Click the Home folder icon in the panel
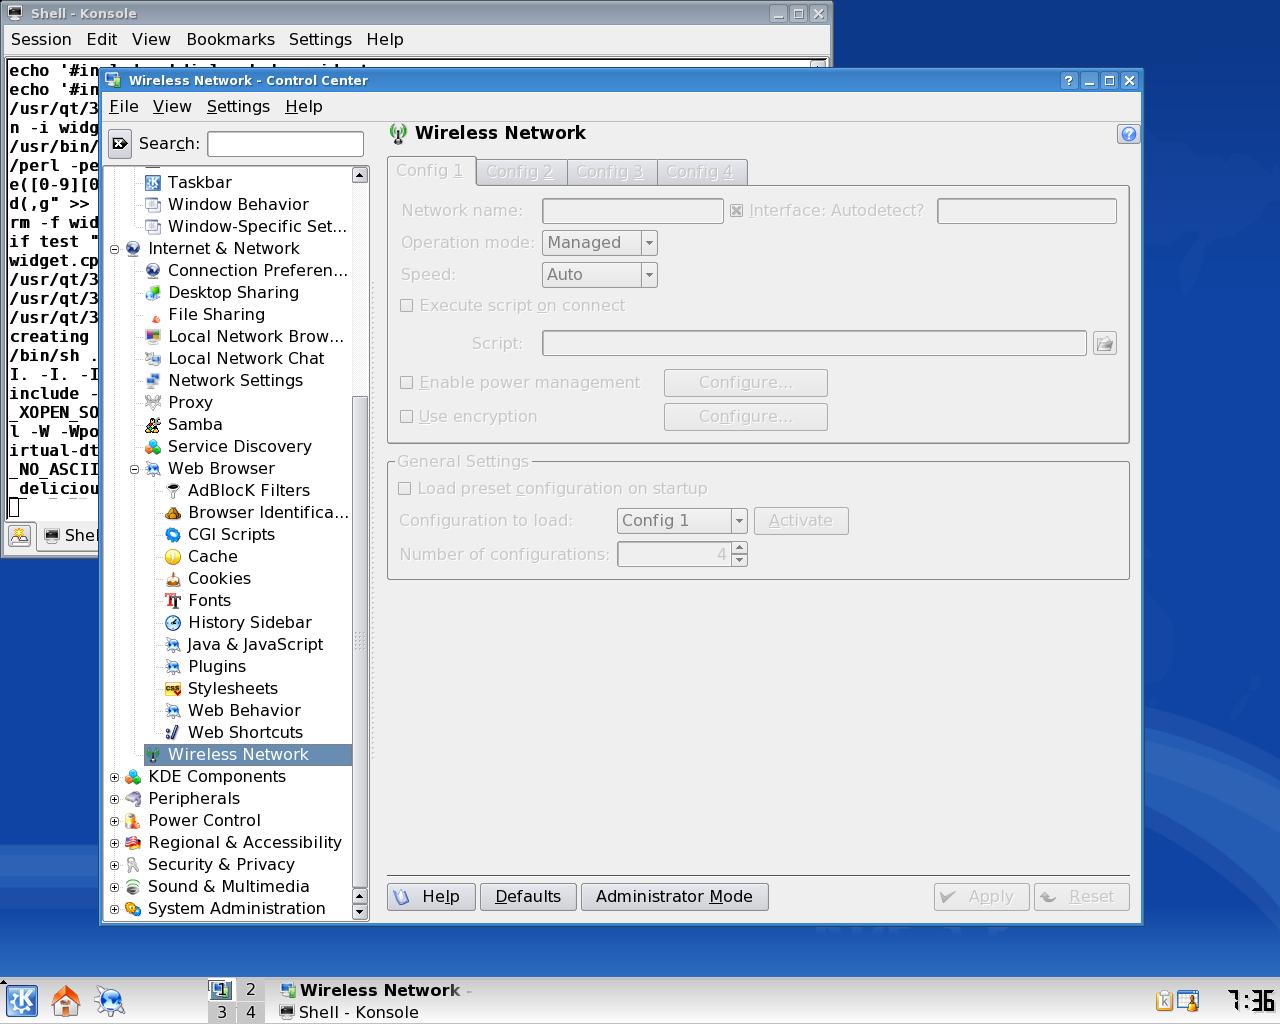This screenshot has height=1024, width=1280. pos(66,1000)
